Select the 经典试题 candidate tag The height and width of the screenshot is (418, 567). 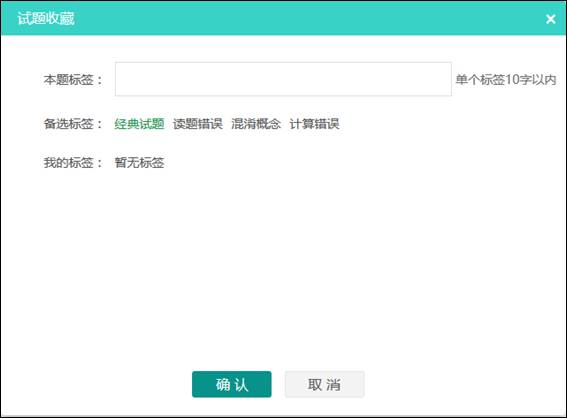click(x=139, y=124)
